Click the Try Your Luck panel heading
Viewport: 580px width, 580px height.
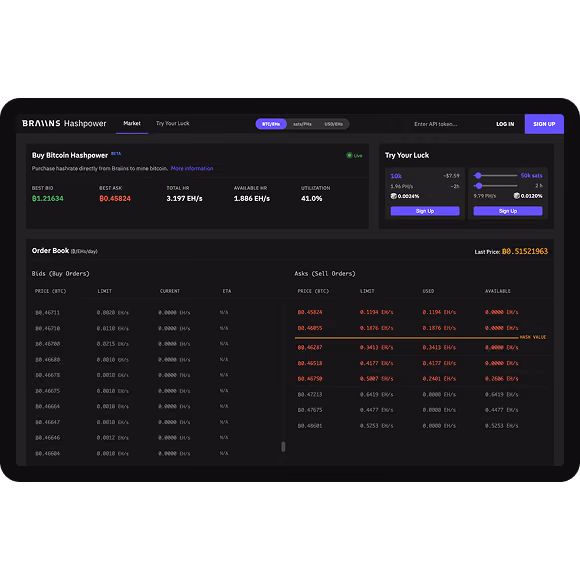pyautogui.click(x=407, y=155)
